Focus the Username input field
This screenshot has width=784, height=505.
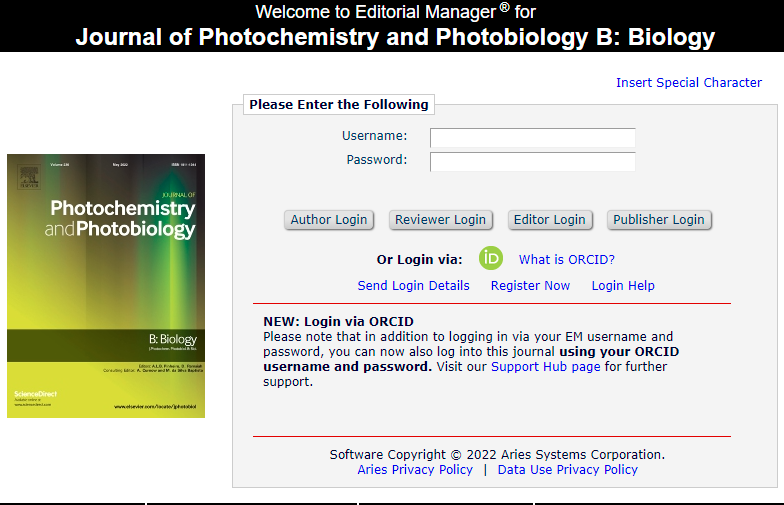(532, 137)
